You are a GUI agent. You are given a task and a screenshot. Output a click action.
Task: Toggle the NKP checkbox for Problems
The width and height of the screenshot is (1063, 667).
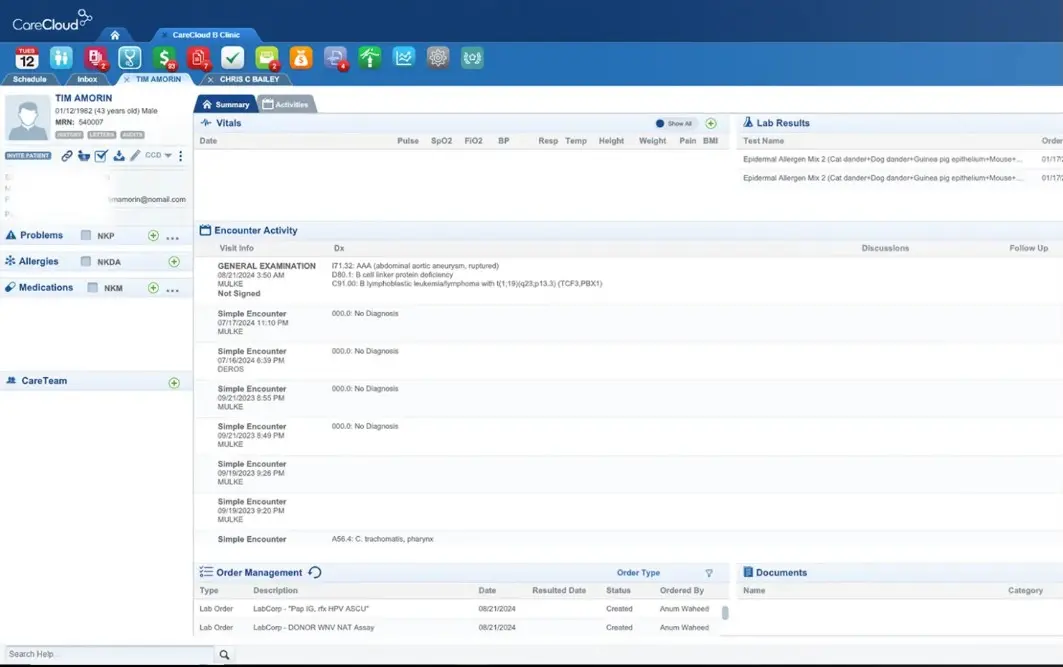(85, 234)
